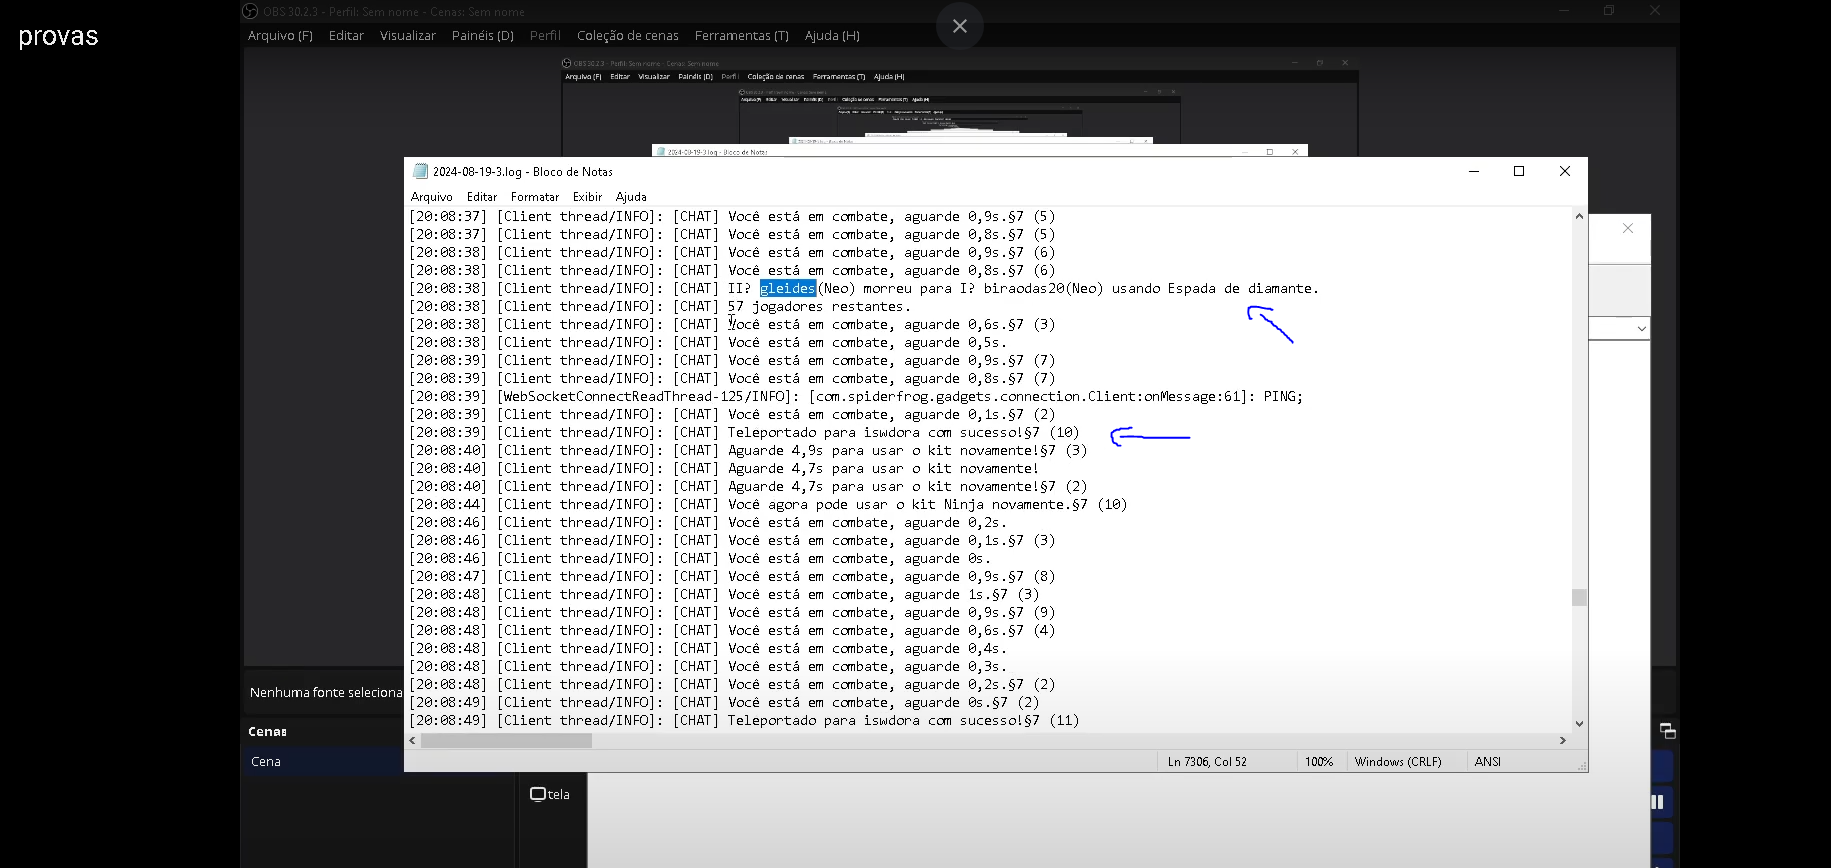Viewport: 1831px width, 868px height.
Task: Minimize the OBS 30.2.3 window
Action: pos(1563,11)
